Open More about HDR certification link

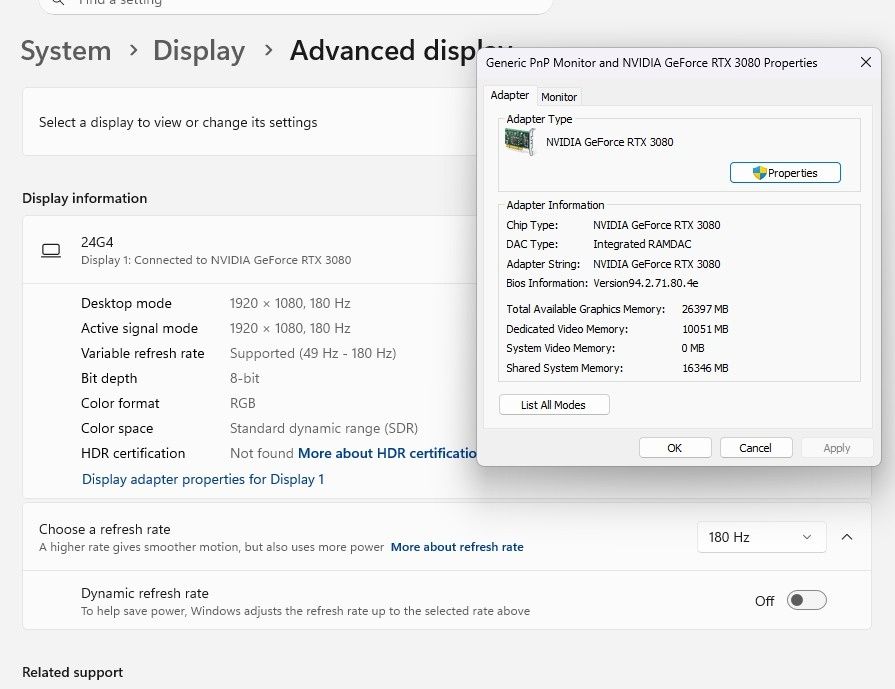click(387, 453)
